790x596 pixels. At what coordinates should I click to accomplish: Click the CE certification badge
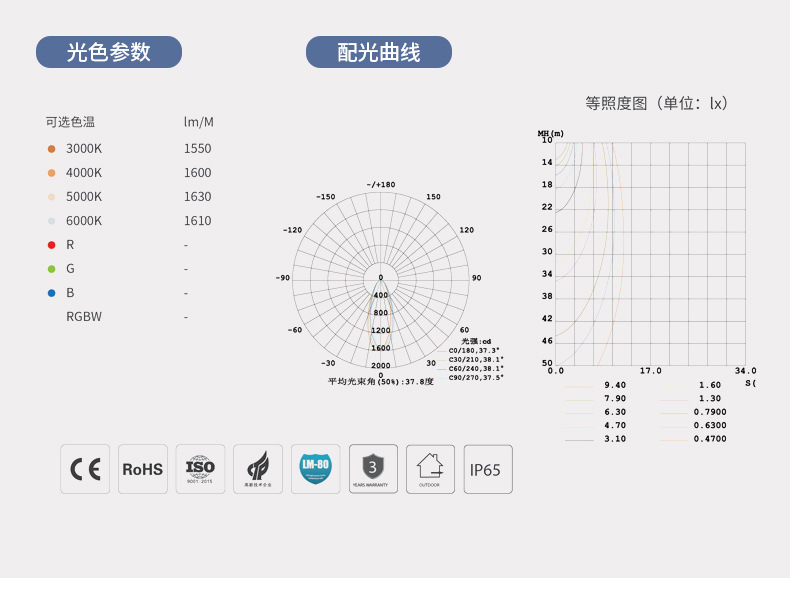click(85, 469)
